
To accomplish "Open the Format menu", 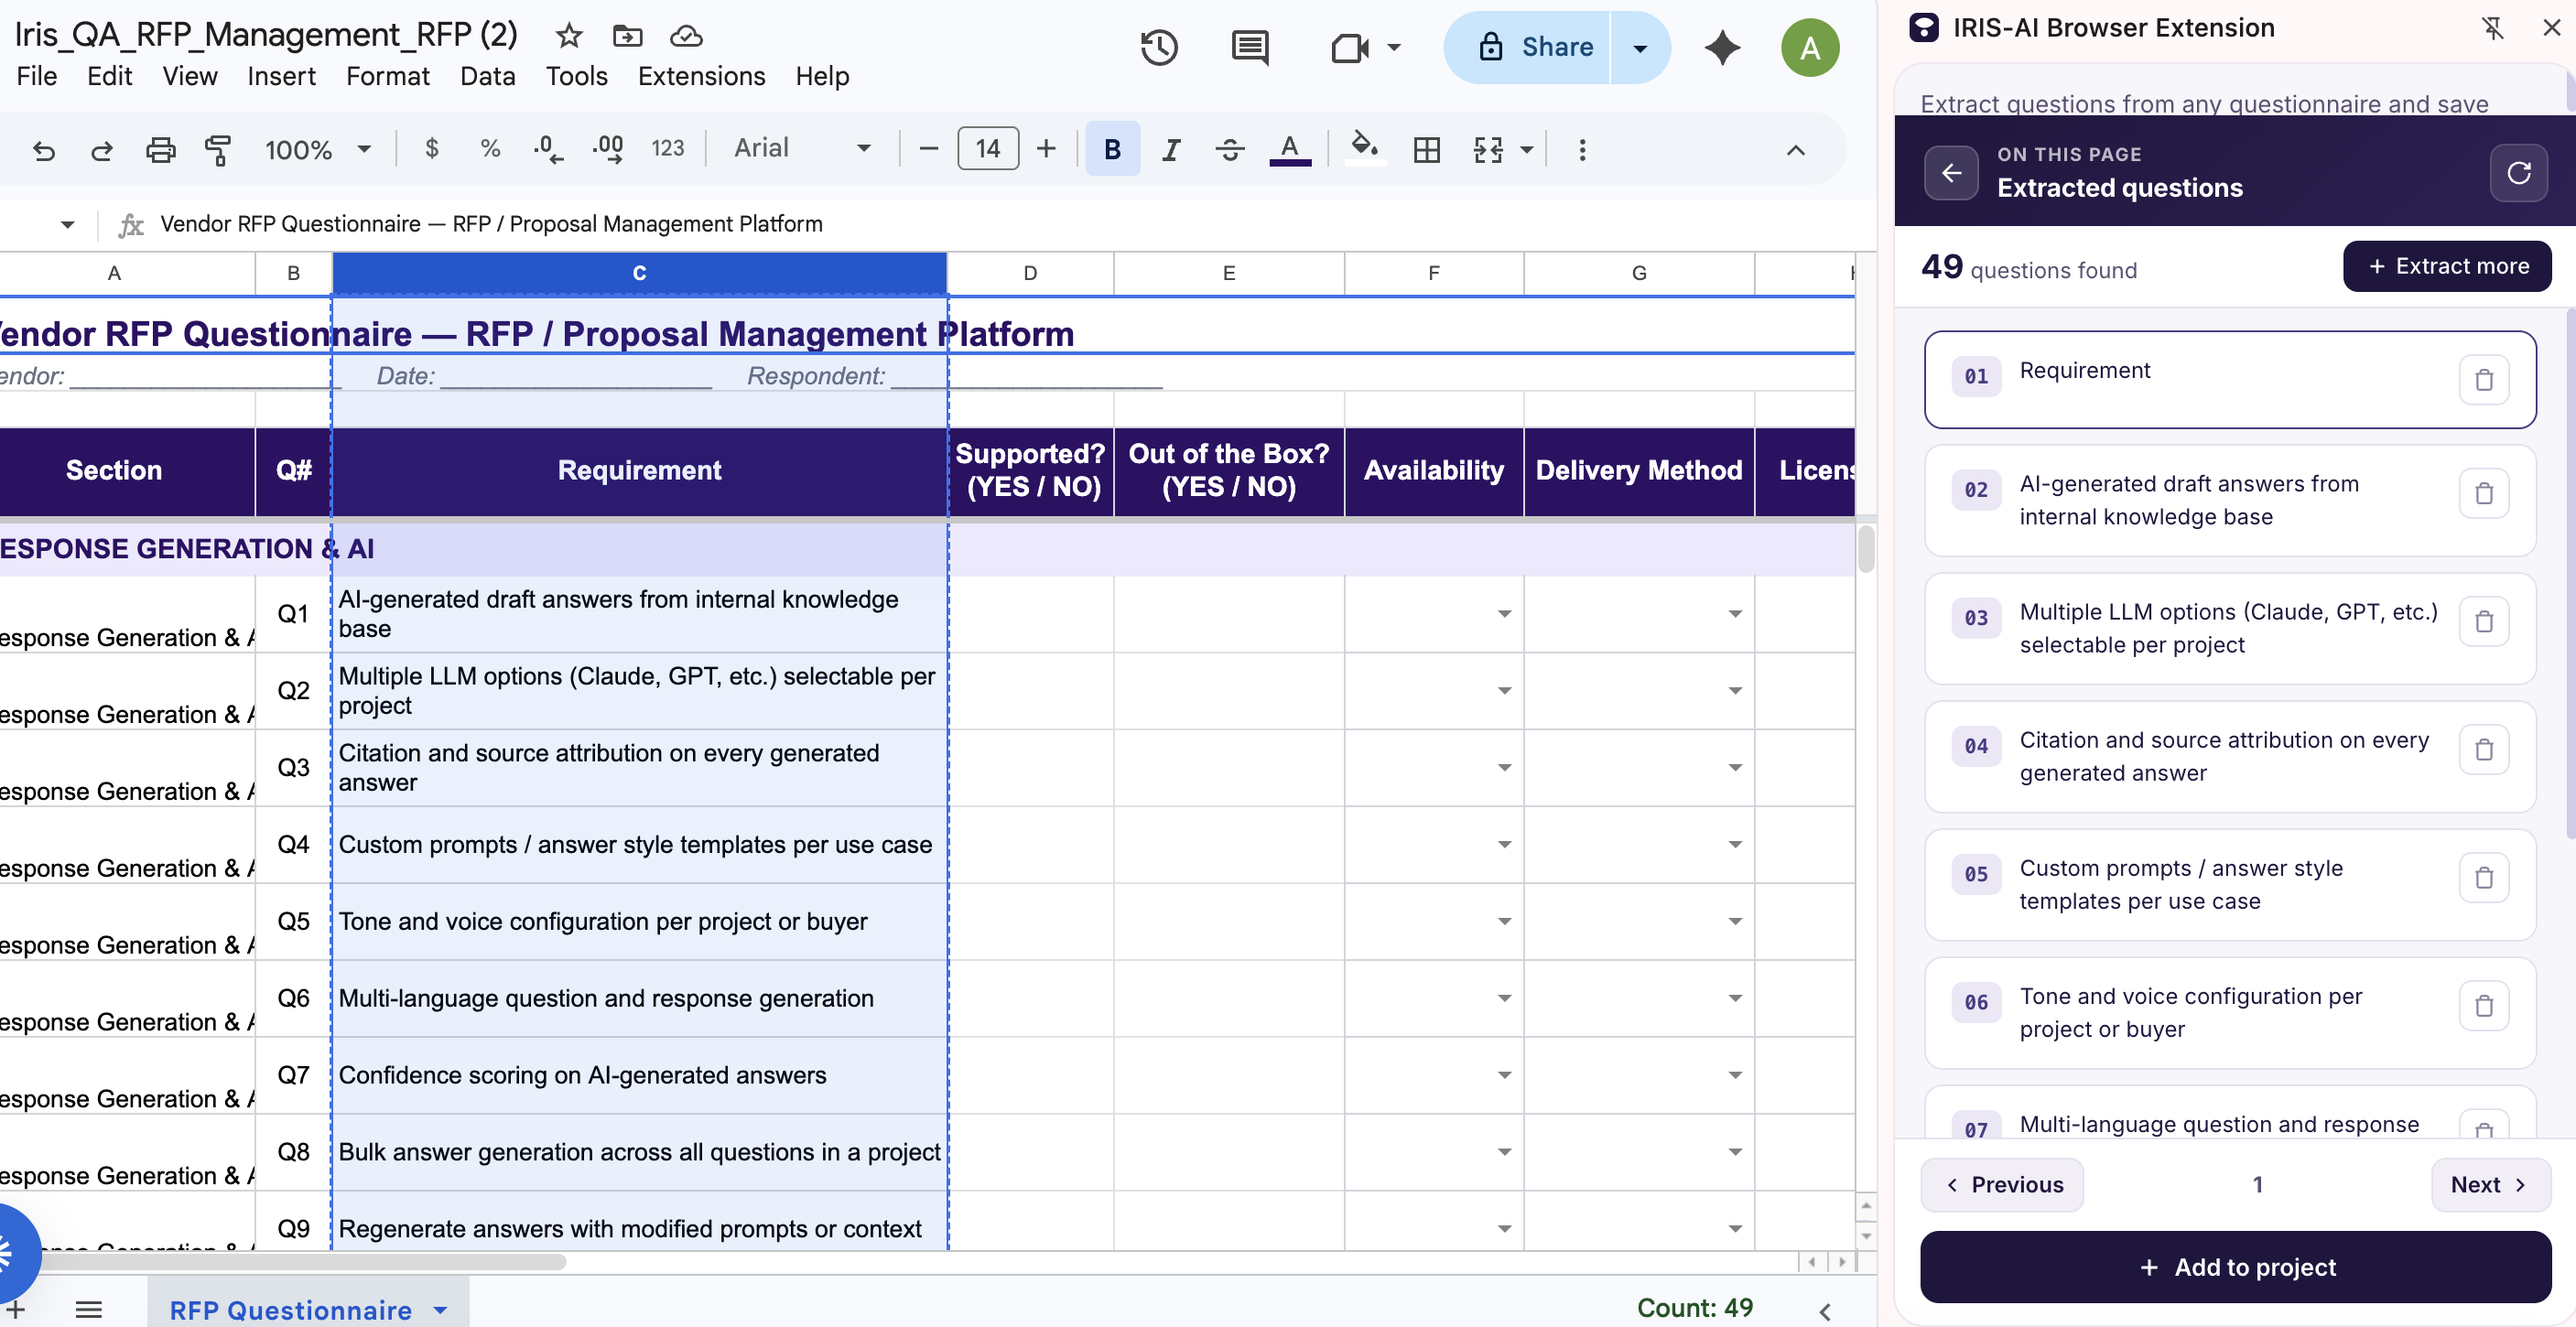I will pyautogui.click(x=387, y=76).
